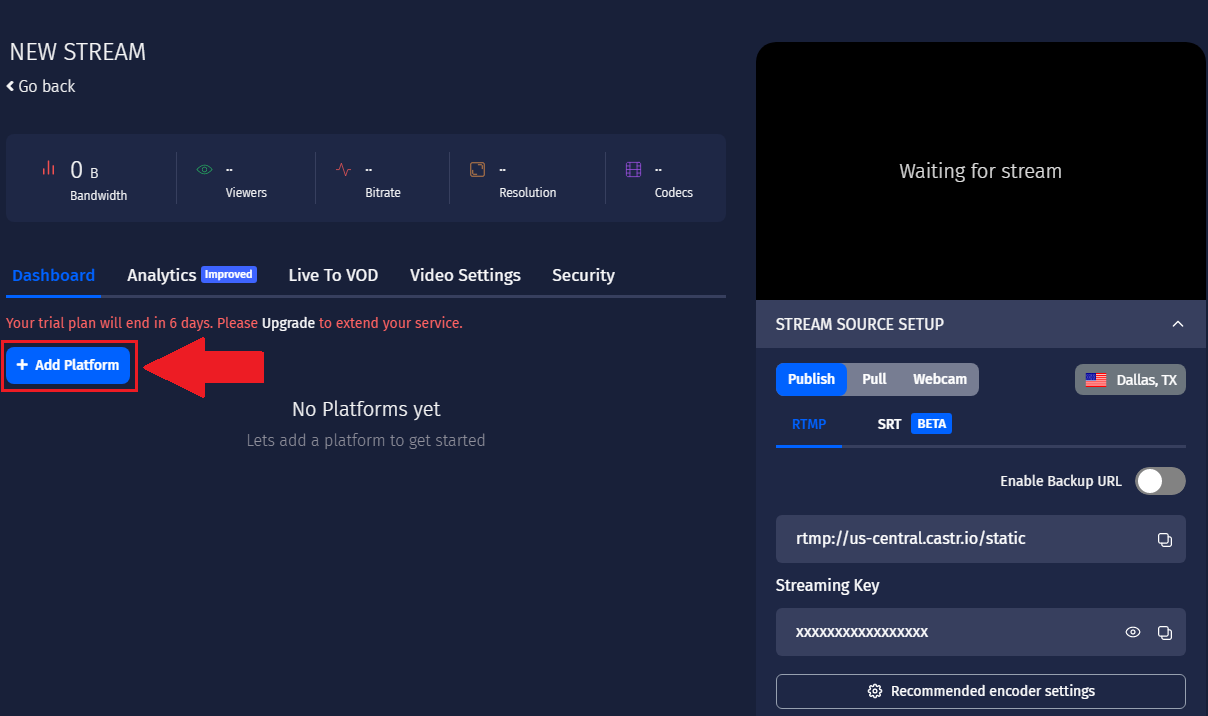Copy the streaming key
Screen dimensions: 1208x716
click(1164, 632)
